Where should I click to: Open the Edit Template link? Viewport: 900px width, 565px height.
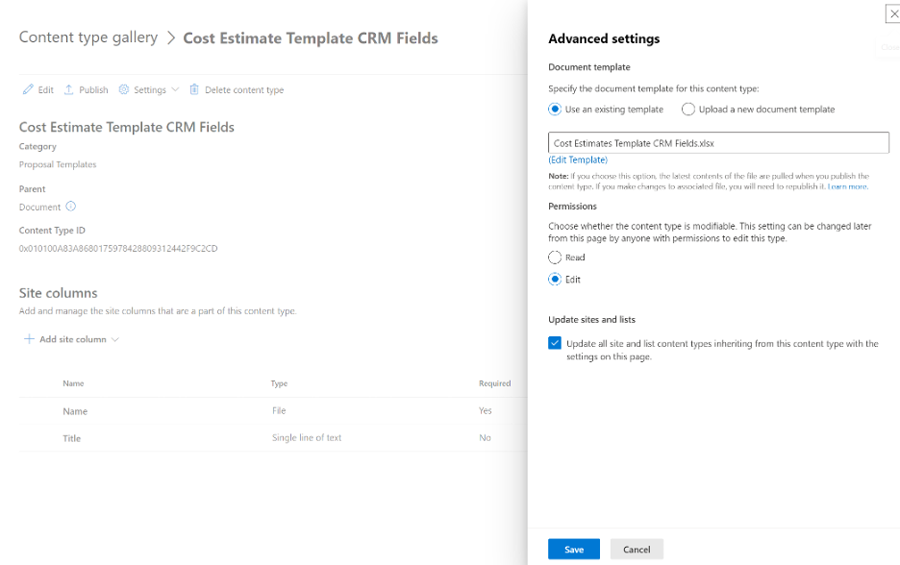[x=577, y=160]
